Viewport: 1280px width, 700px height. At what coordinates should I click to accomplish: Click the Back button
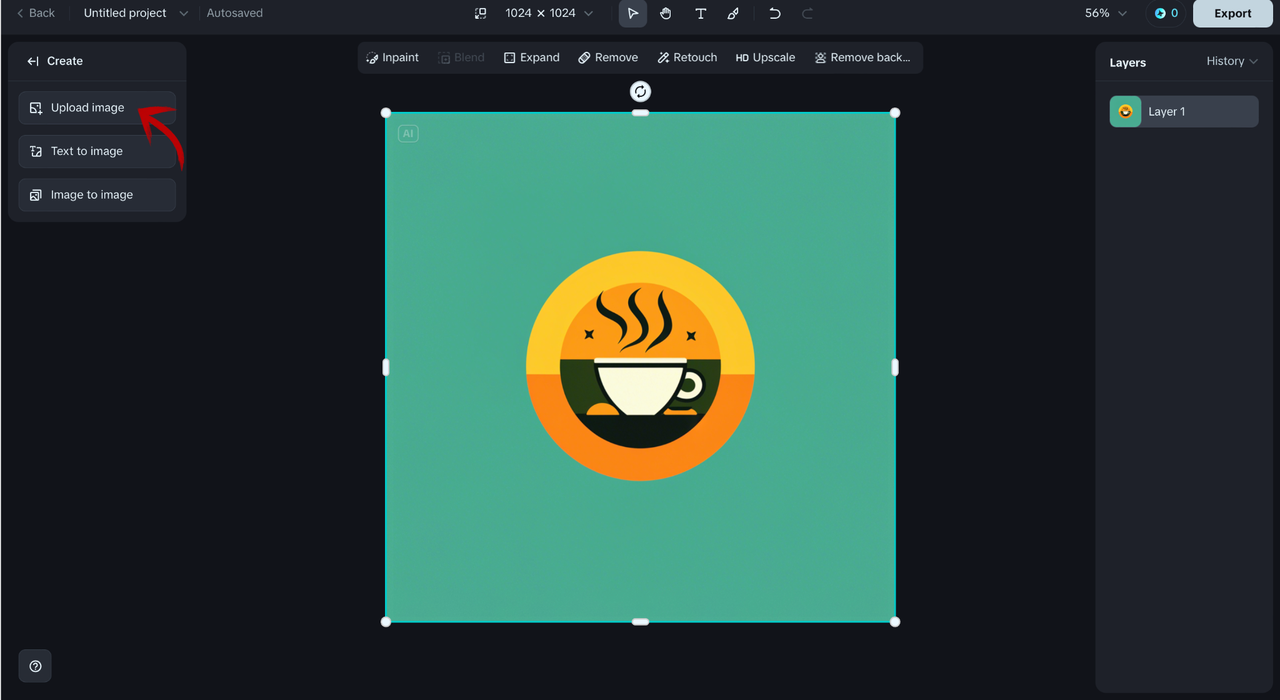click(x=35, y=13)
